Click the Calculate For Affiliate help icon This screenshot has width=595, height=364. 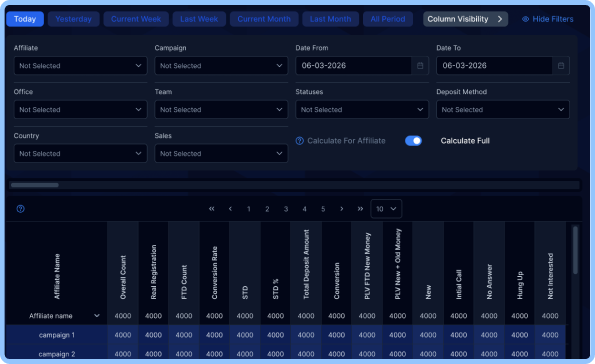300,141
